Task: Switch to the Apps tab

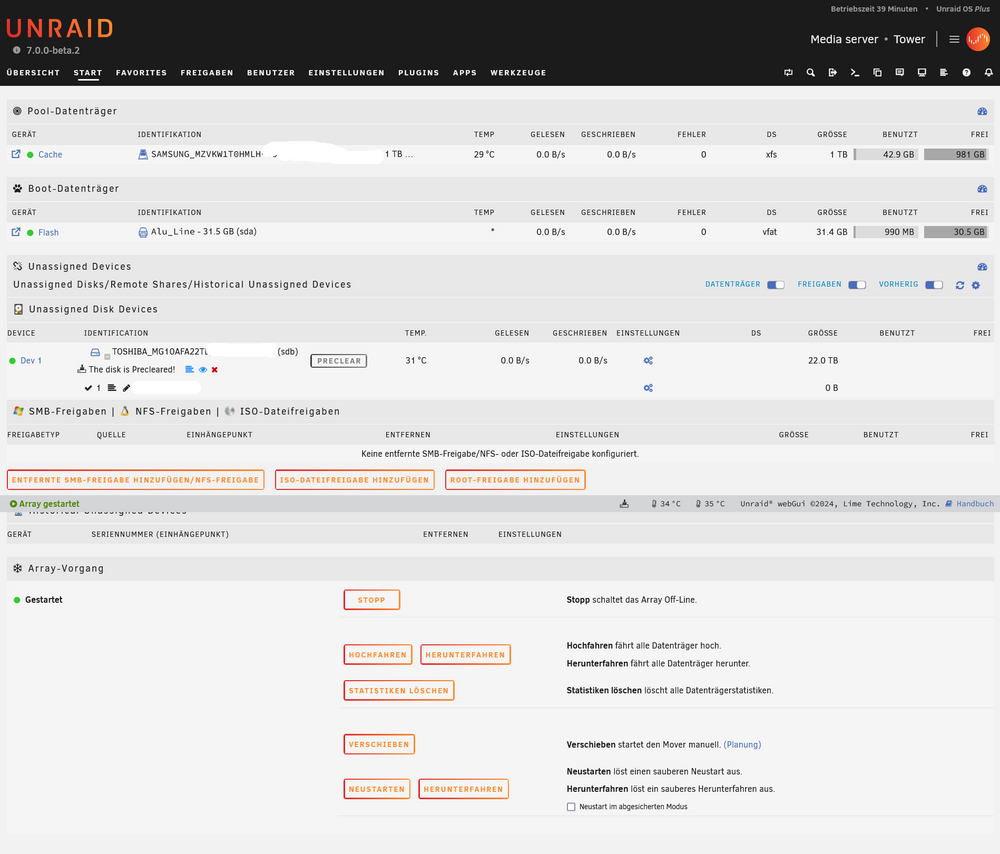Action: (x=465, y=73)
